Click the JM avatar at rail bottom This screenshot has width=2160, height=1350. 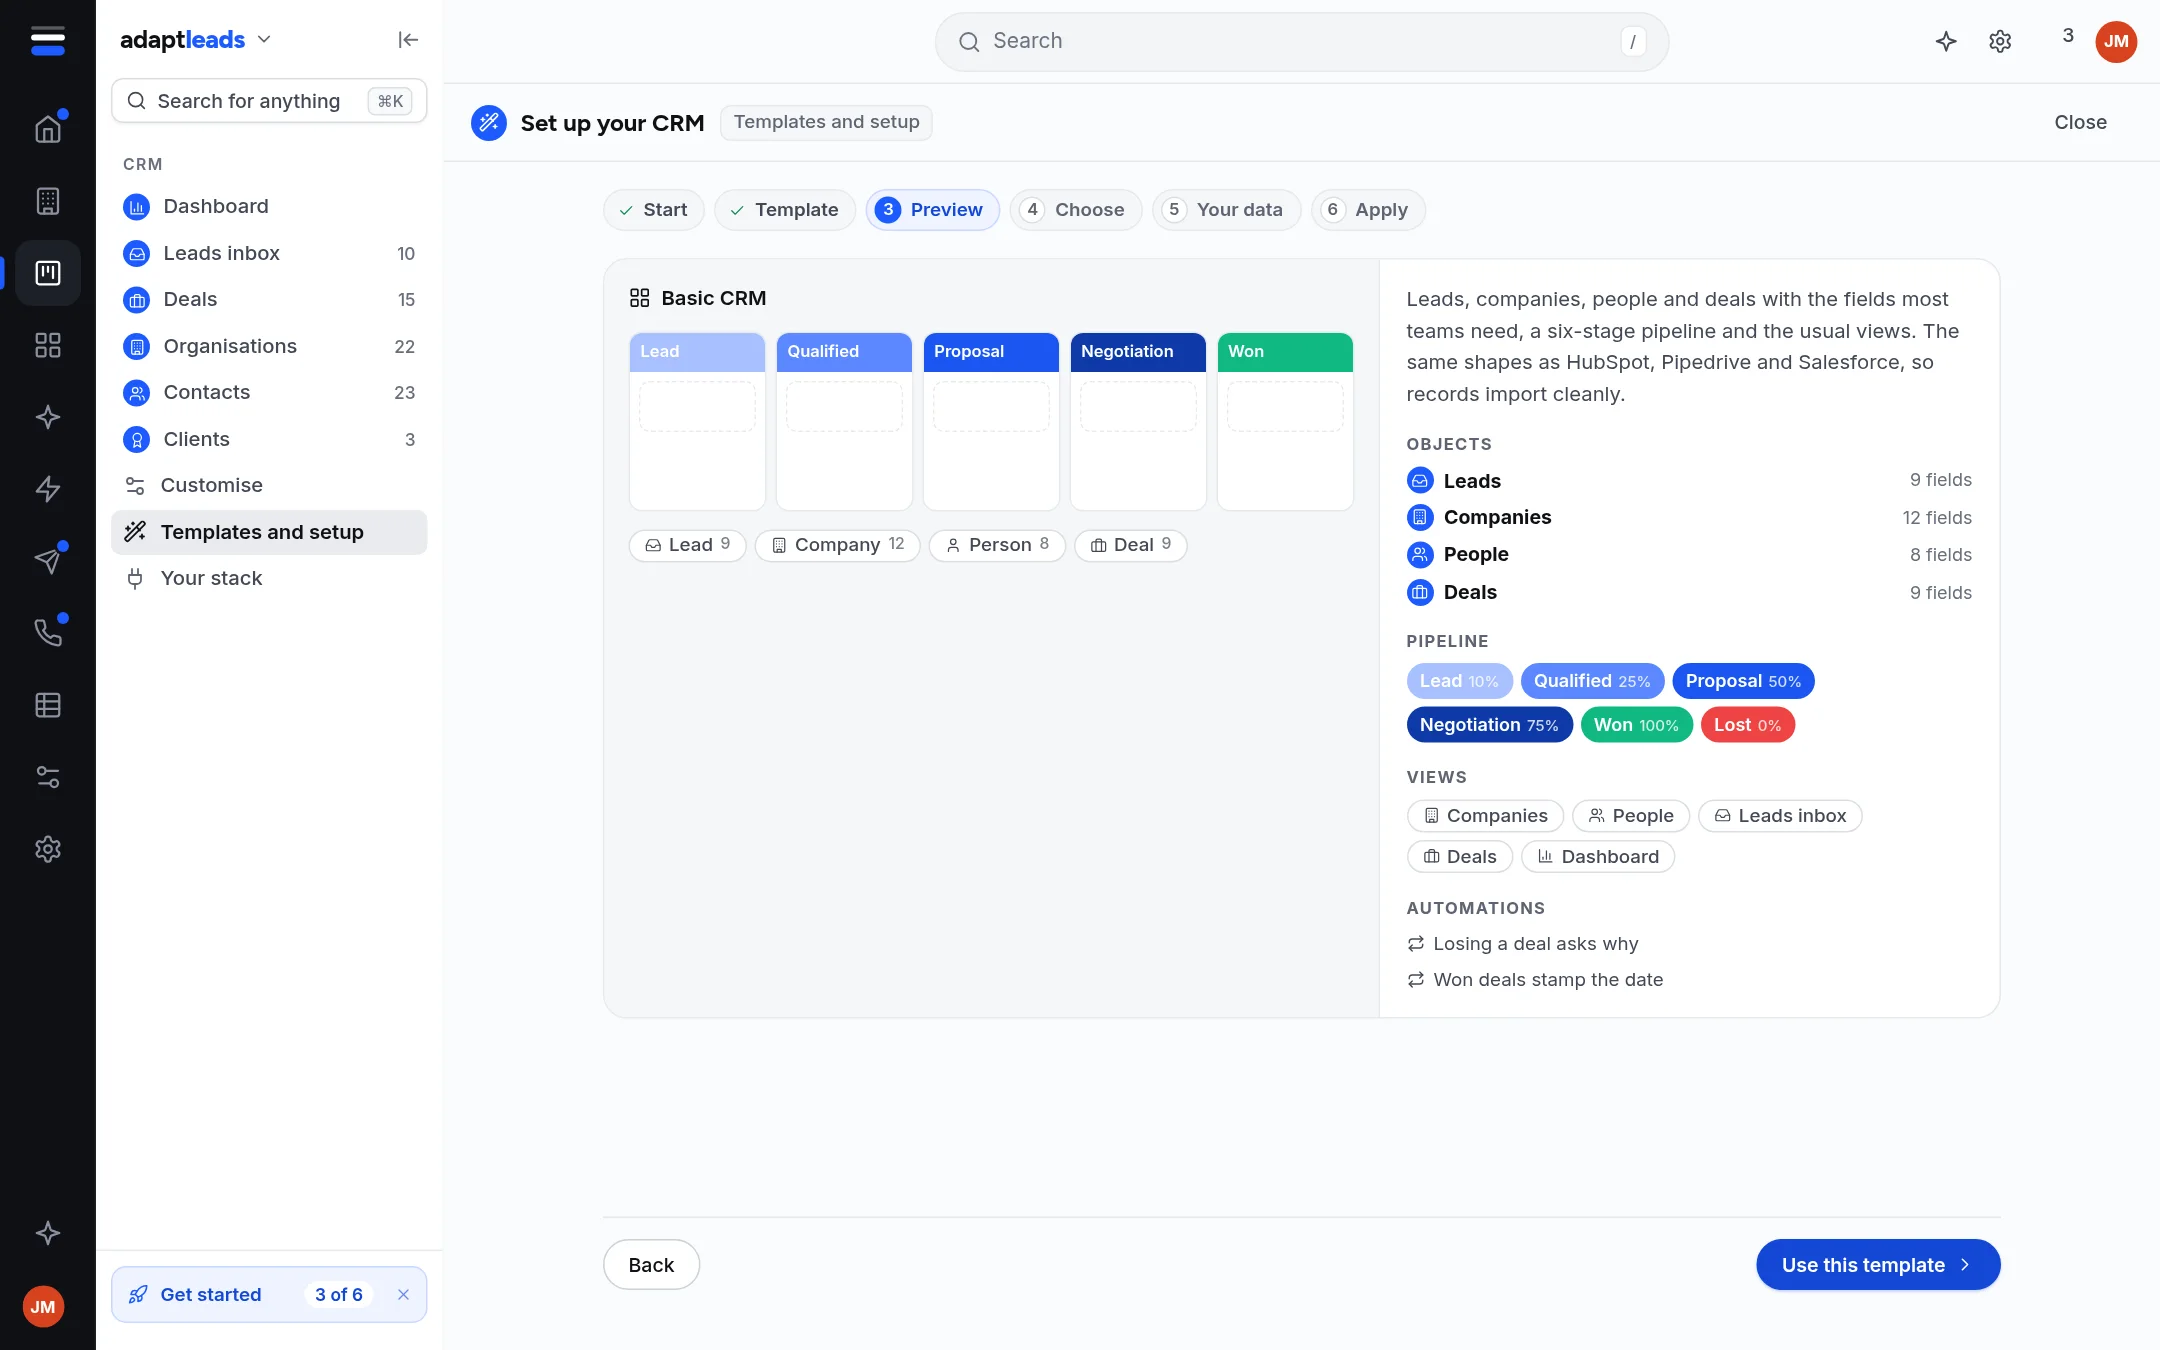pyautogui.click(x=43, y=1307)
